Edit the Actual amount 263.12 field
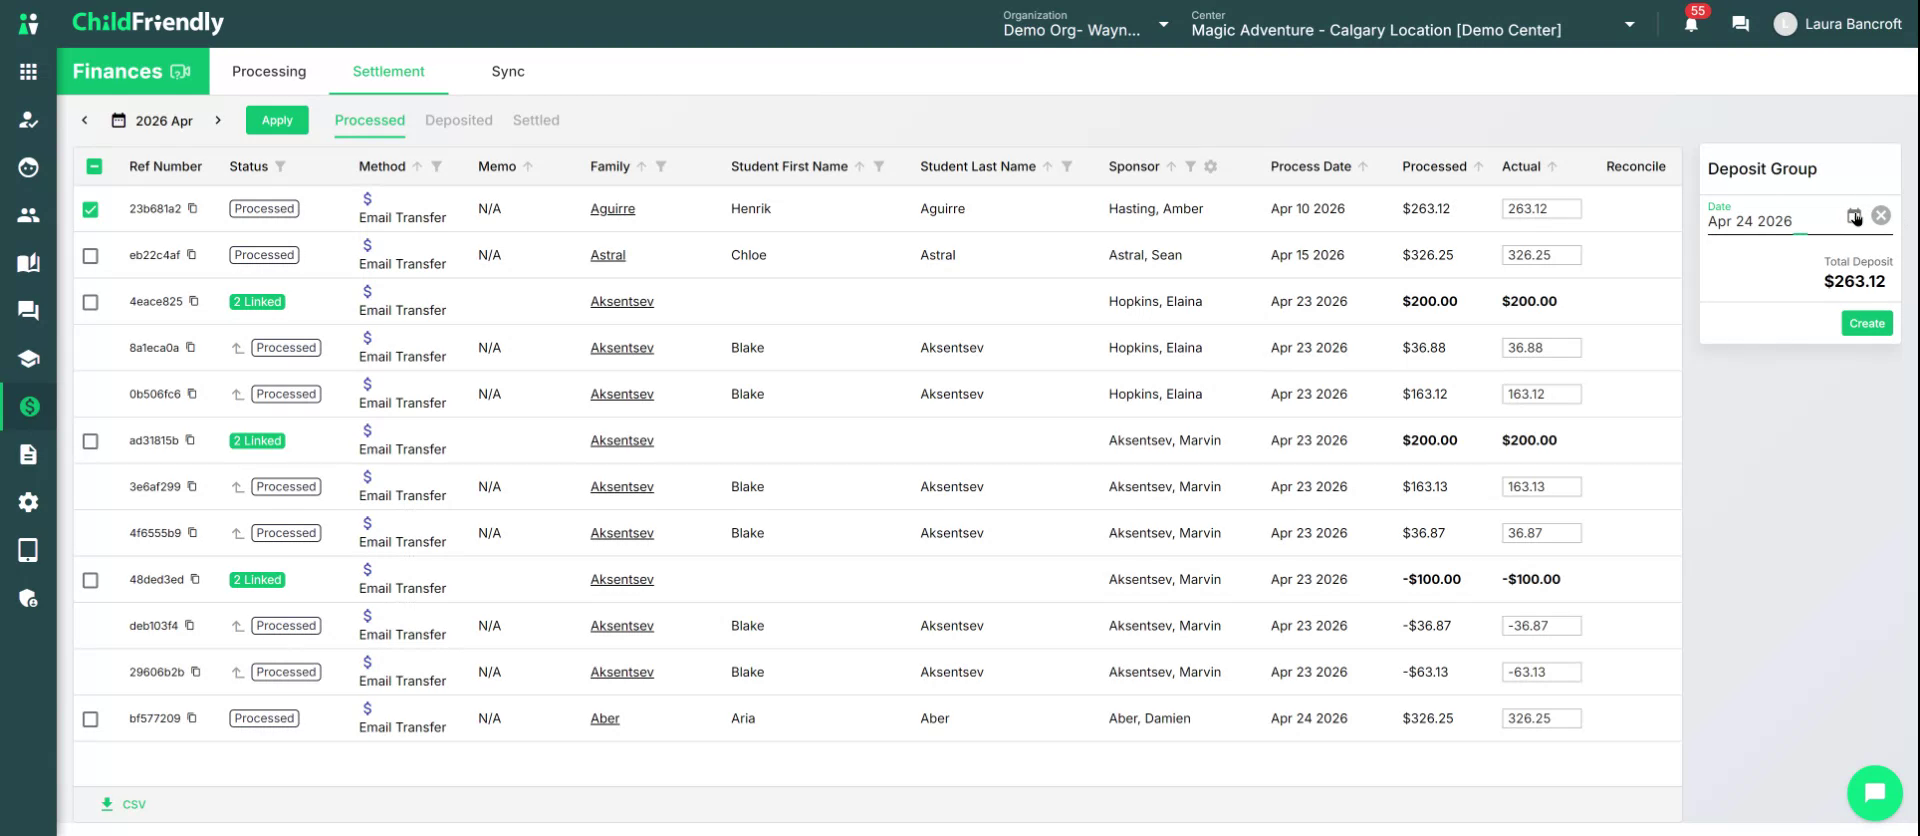The width and height of the screenshot is (1920, 836). (x=1541, y=209)
